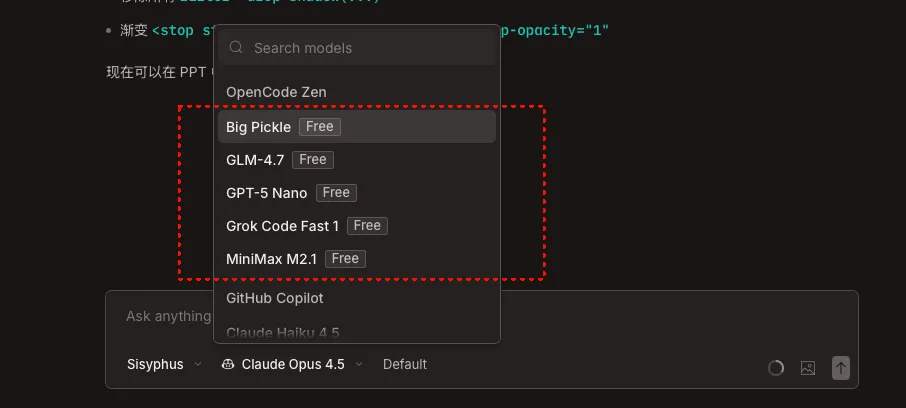Click the attach image icon
The image size is (906, 408).
pyautogui.click(x=808, y=368)
